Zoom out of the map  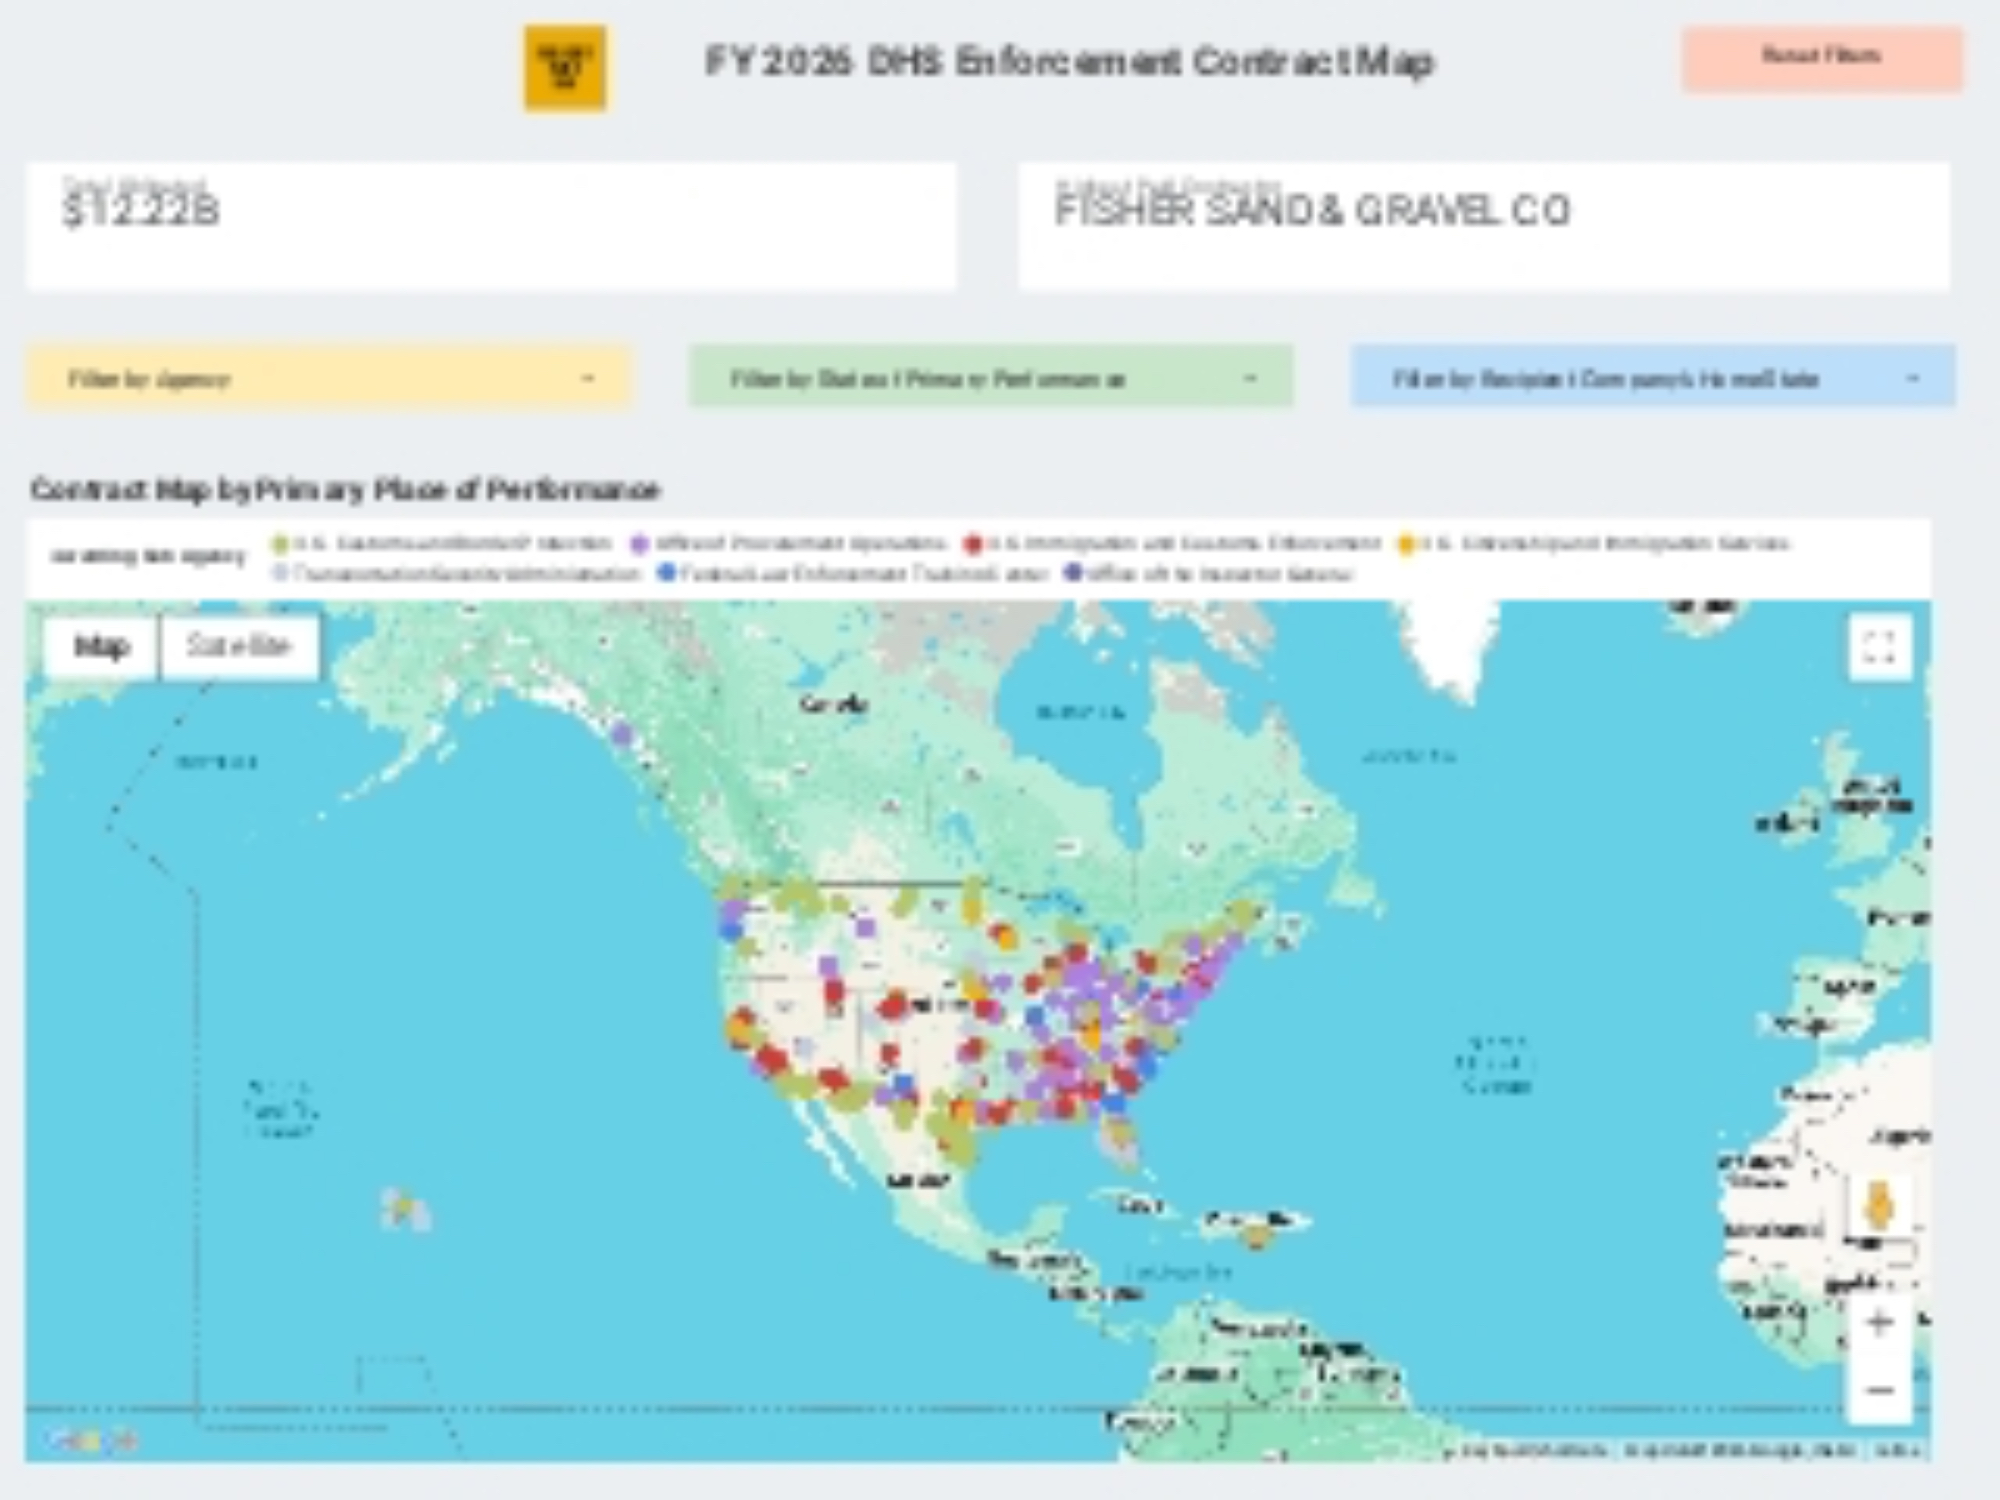pos(1879,1390)
